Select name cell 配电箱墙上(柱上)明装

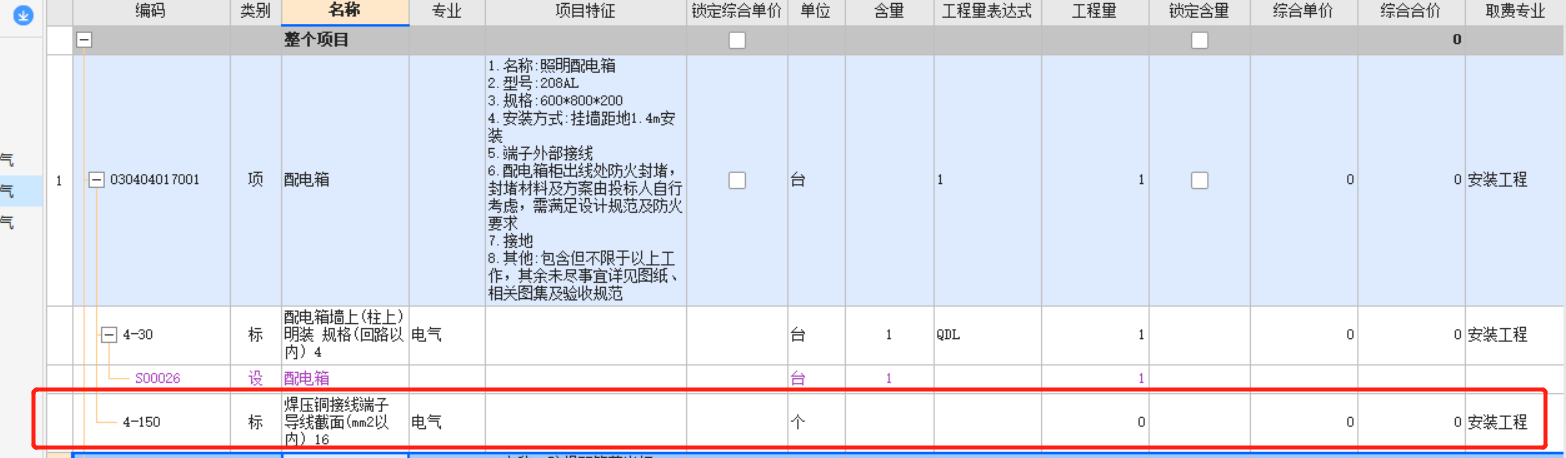click(345, 335)
